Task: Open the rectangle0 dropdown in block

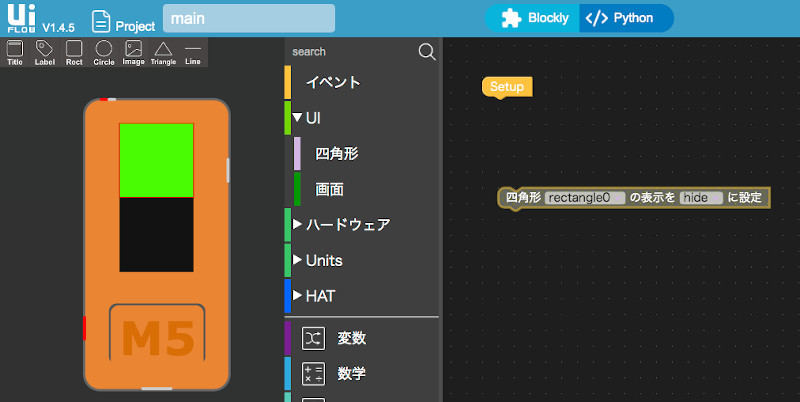Action: tap(585, 198)
